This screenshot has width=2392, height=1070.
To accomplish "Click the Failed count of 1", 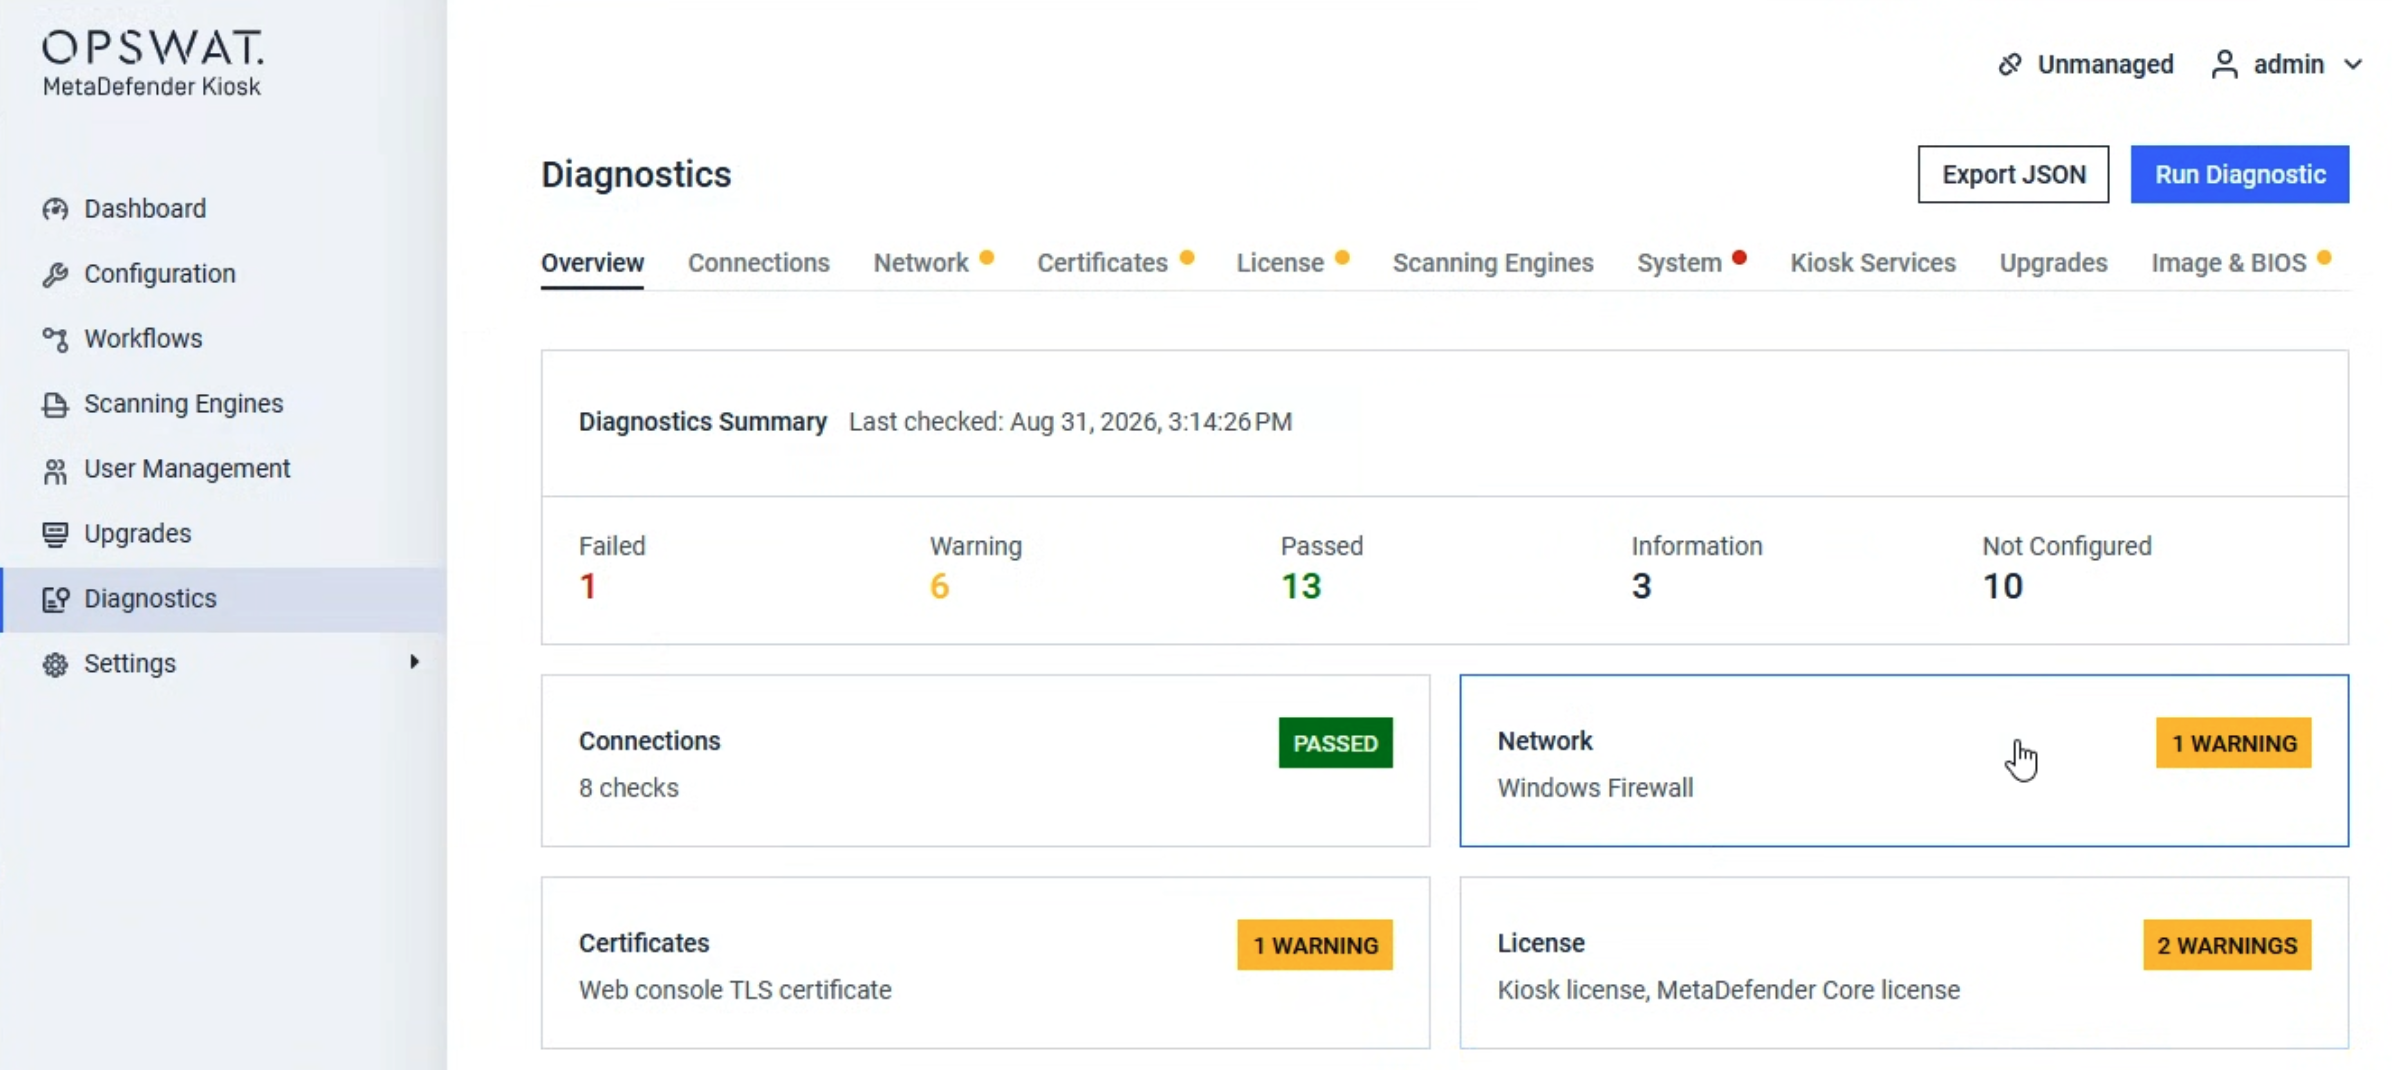I will [588, 586].
